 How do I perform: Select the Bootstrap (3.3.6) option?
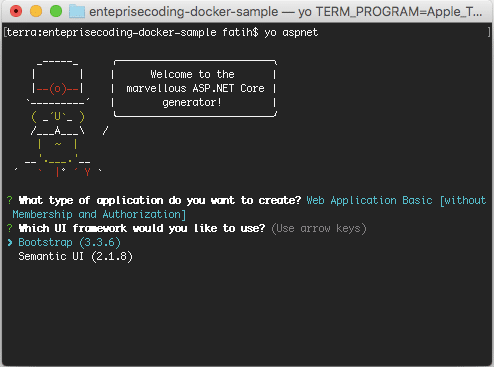(69, 242)
